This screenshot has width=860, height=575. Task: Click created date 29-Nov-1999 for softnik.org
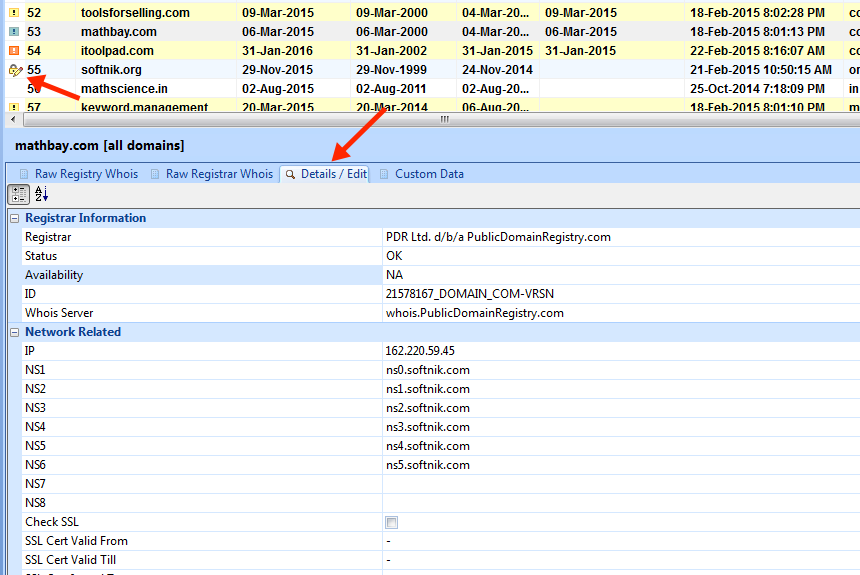(392, 70)
